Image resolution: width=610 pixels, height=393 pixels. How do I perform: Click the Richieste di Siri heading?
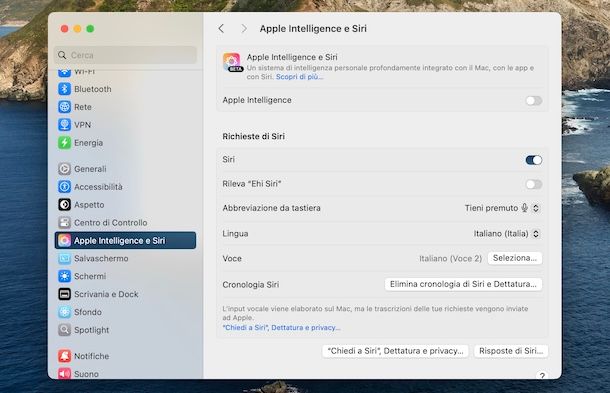pyautogui.click(x=254, y=137)
